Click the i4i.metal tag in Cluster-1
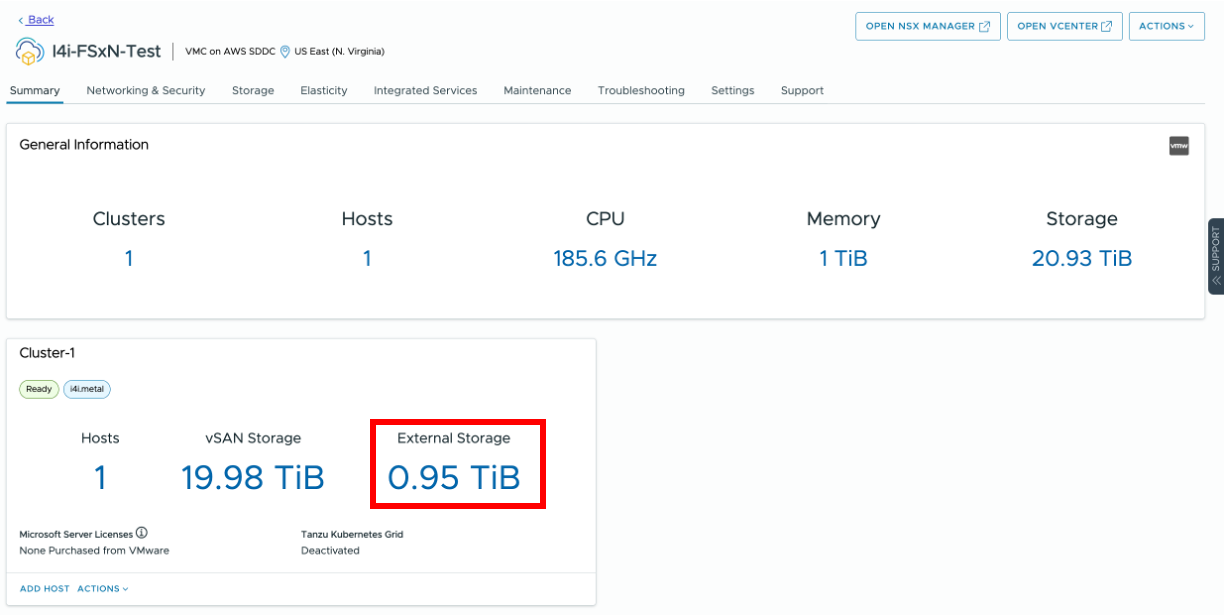 [x=86, y=389]
